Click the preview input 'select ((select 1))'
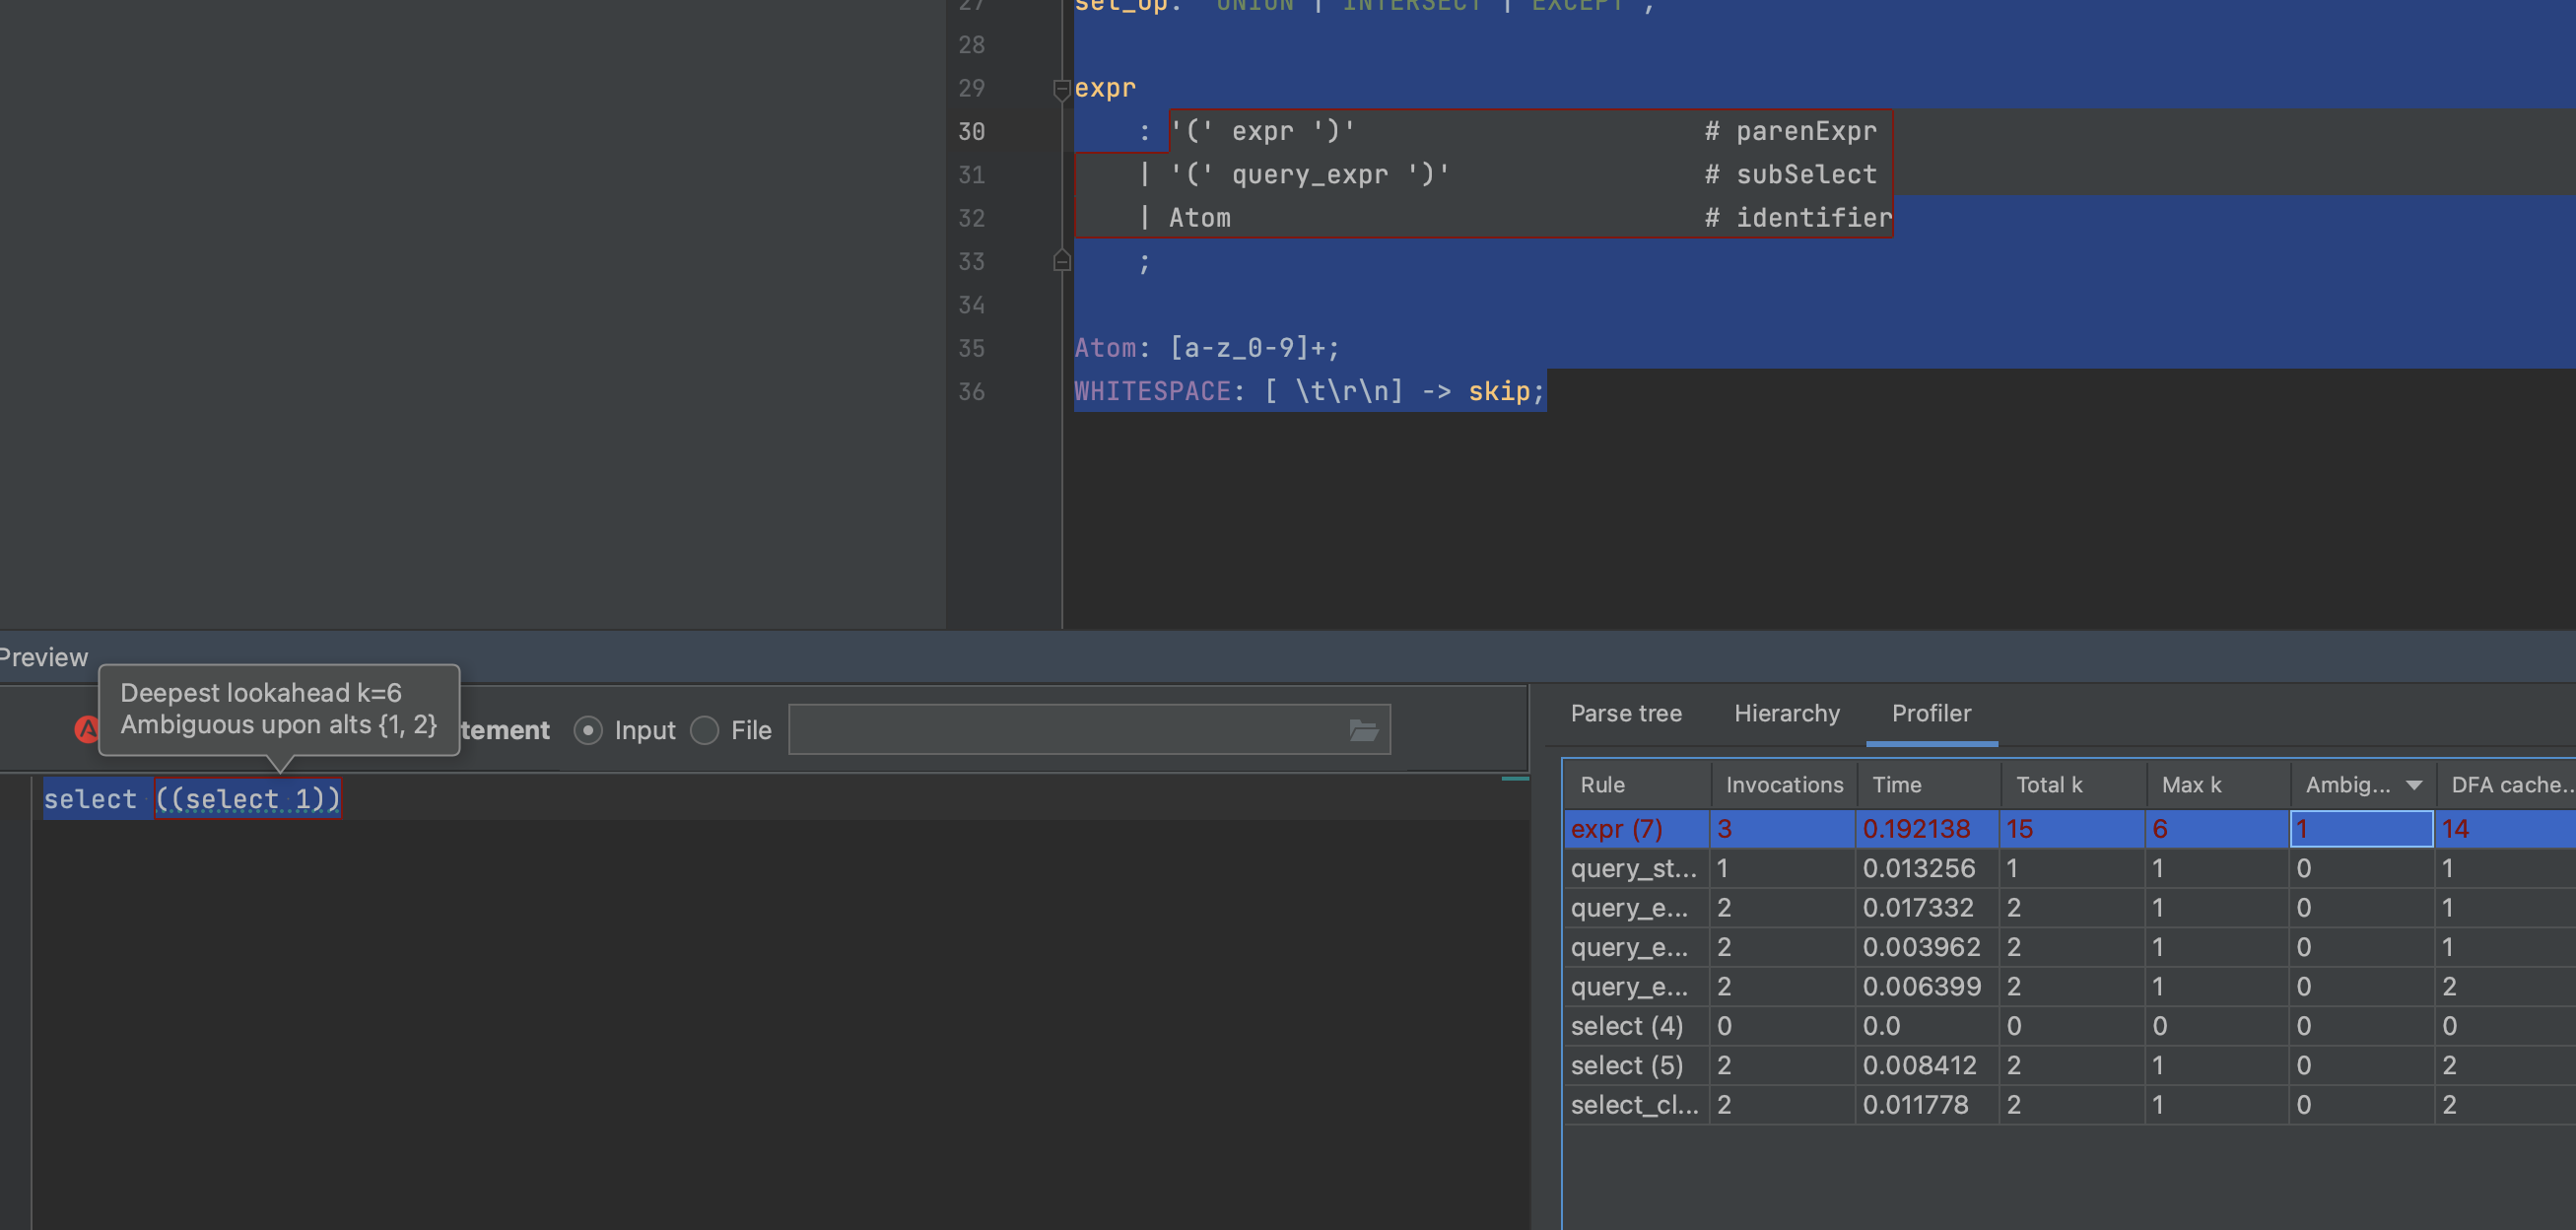Image resolution: width=2576 pixels, height=1230 pixels. [x=192, y=799]
